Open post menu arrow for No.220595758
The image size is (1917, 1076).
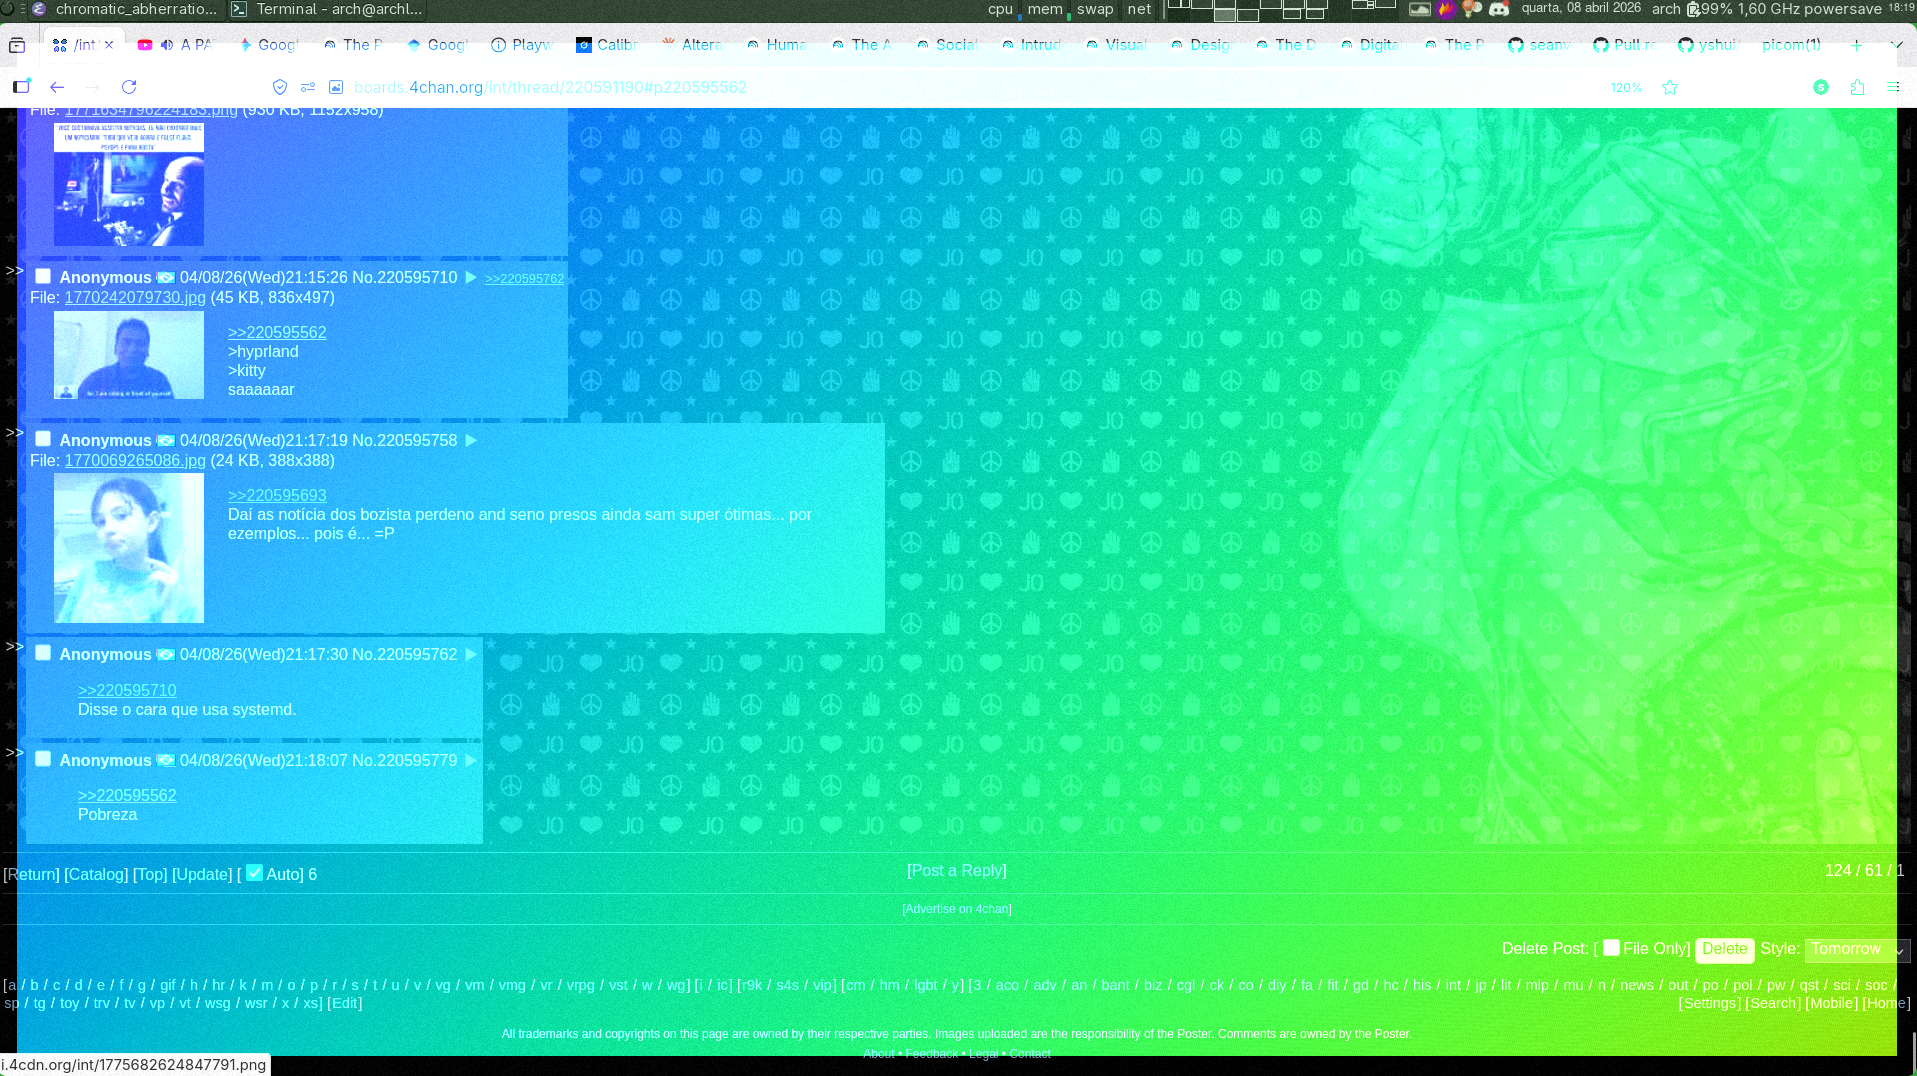[471, 440]
